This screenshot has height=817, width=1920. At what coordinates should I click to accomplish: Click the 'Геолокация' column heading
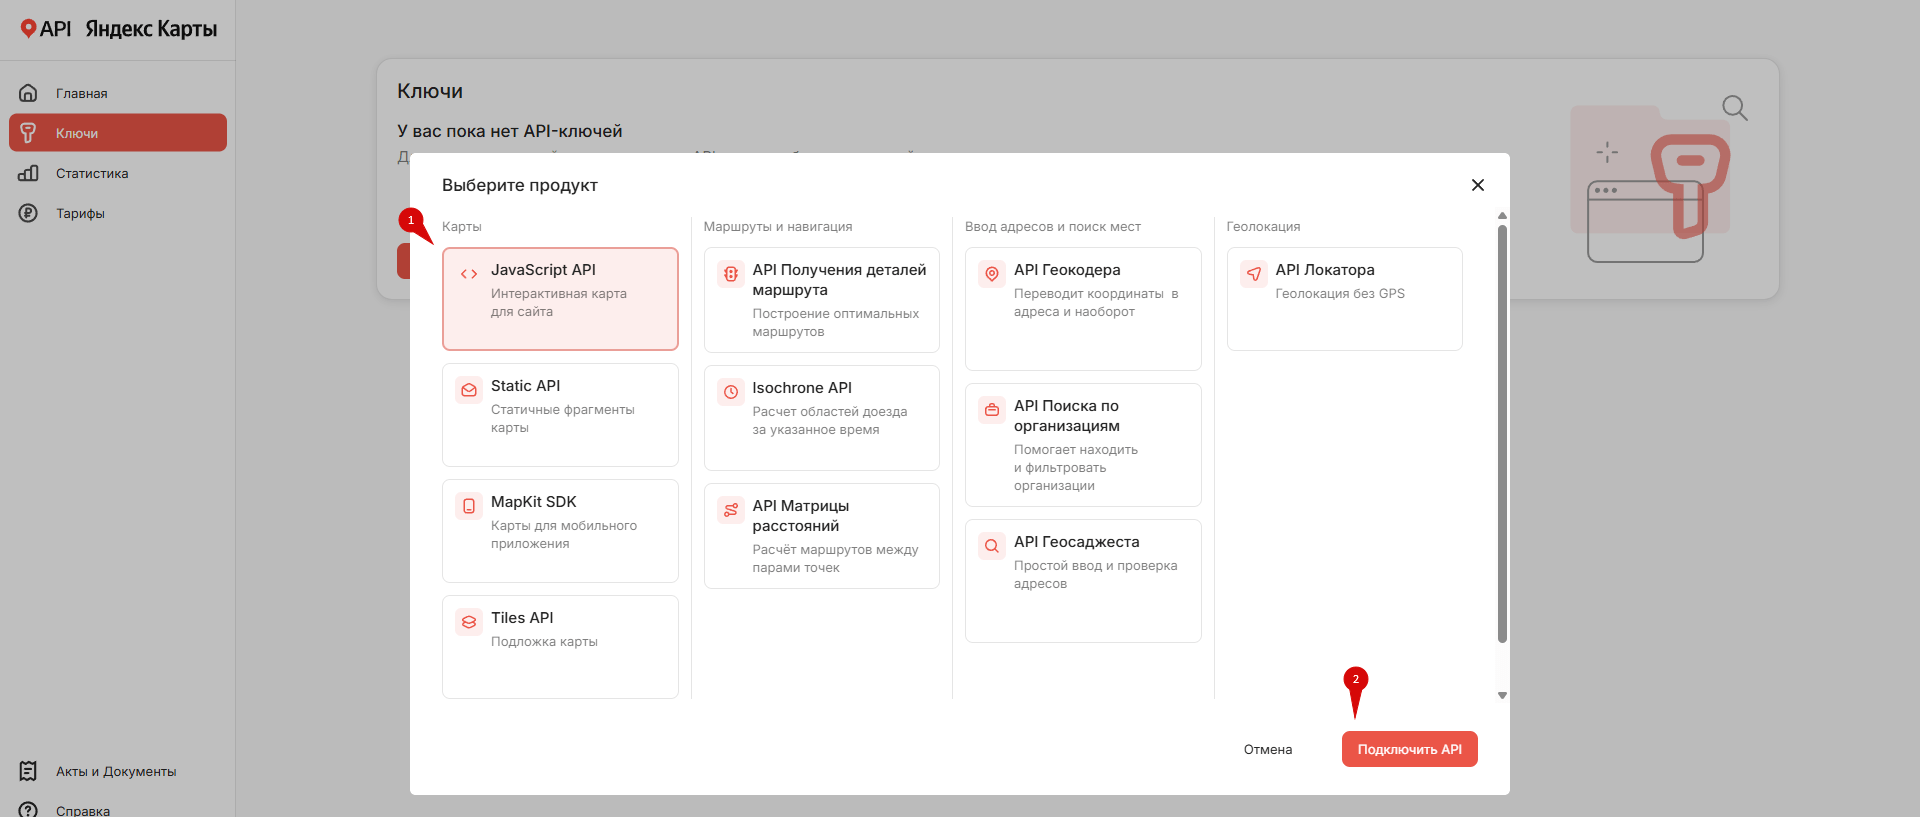point(1264,227)
